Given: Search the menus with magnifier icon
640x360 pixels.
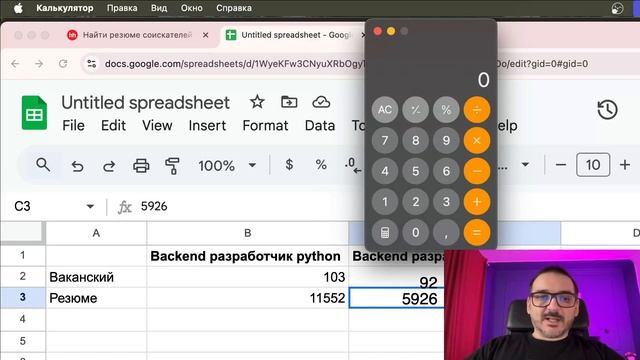Looking at the screenshot, I should pyautogui.click(x=43, y=165).
